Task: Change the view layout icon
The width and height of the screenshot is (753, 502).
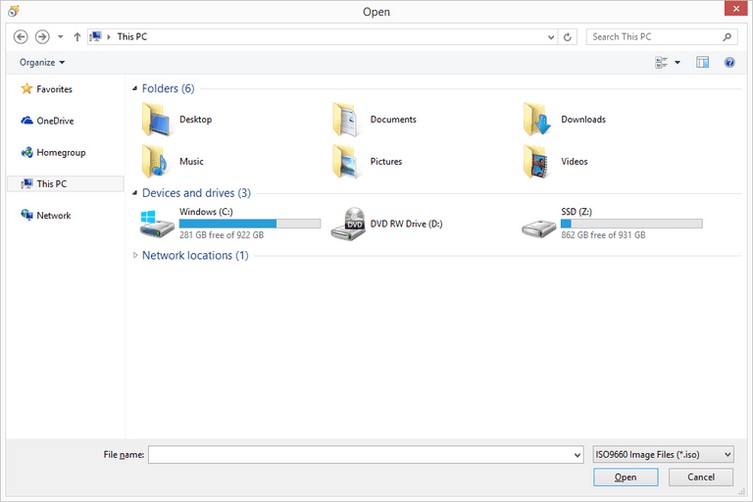Action: 661,62
